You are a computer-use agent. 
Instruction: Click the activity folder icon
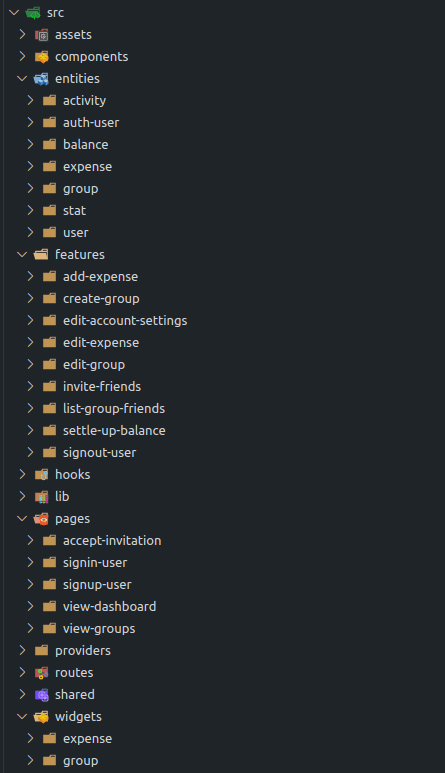[x=49, y=101]
